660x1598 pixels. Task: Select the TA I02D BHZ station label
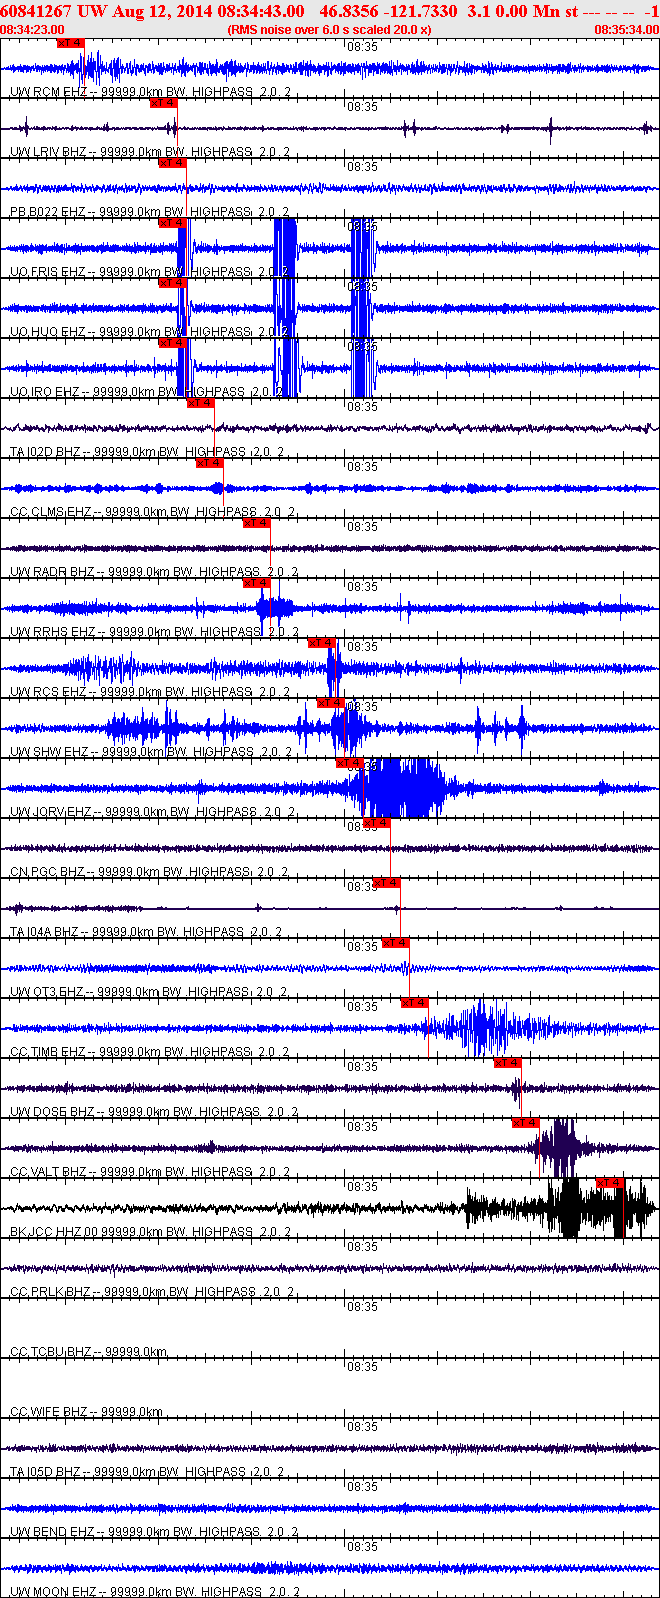(x=147, y=452)
